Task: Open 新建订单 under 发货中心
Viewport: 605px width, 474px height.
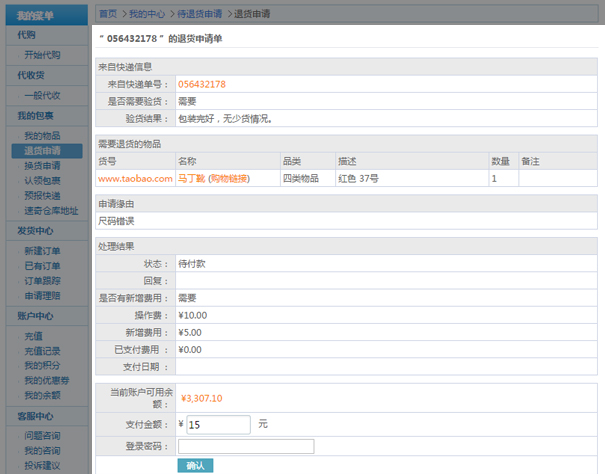Action: tap(42, 250)
